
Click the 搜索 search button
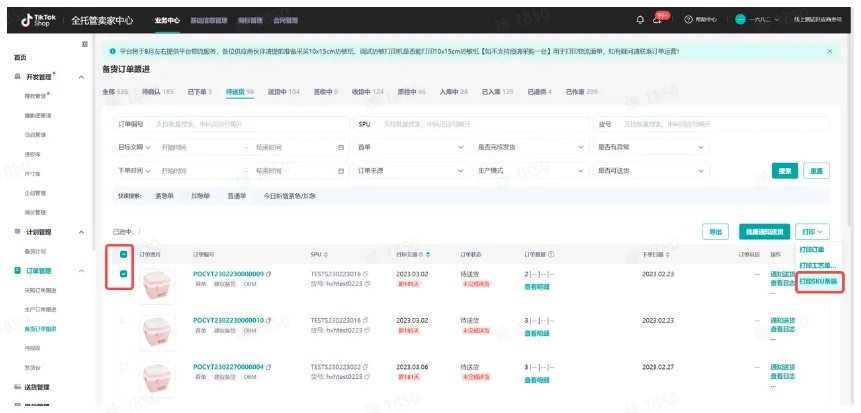point(785,171)
